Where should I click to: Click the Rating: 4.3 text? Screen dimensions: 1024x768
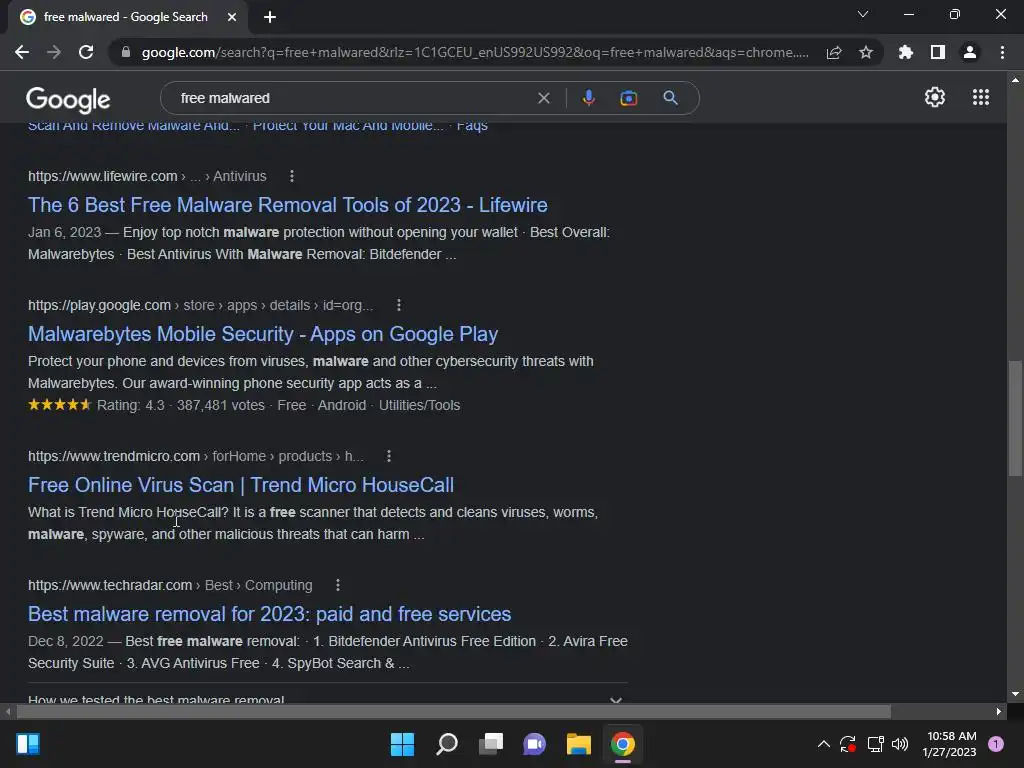[131, 406]
